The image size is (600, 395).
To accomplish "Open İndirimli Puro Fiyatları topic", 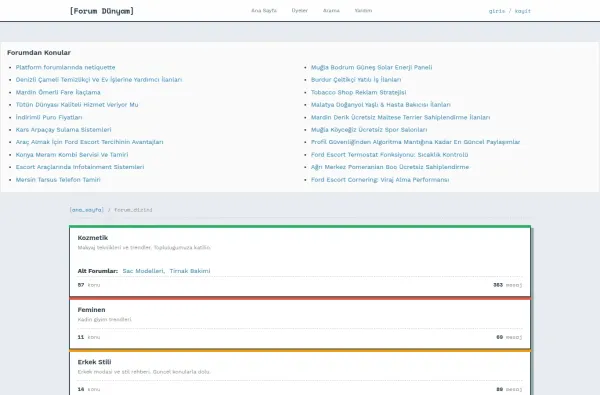I will pyautogui.click(x=49, y=117).
